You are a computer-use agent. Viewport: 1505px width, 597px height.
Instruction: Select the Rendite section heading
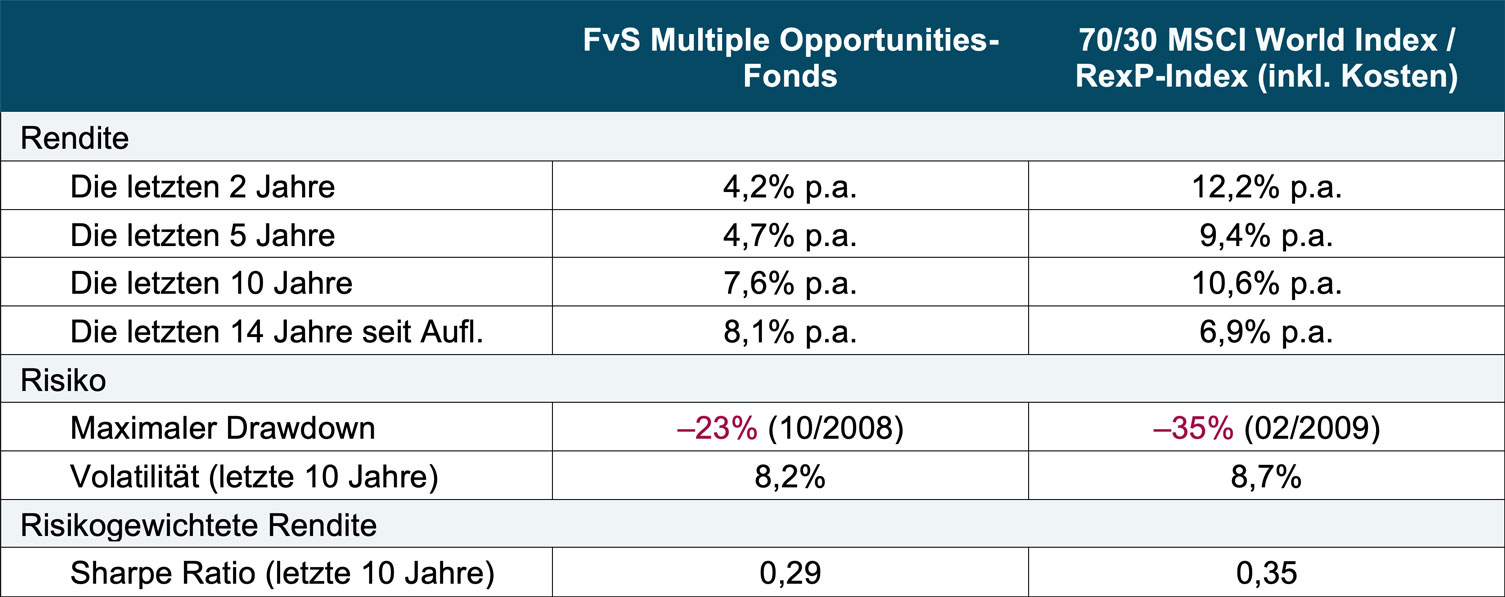point(75,138)
